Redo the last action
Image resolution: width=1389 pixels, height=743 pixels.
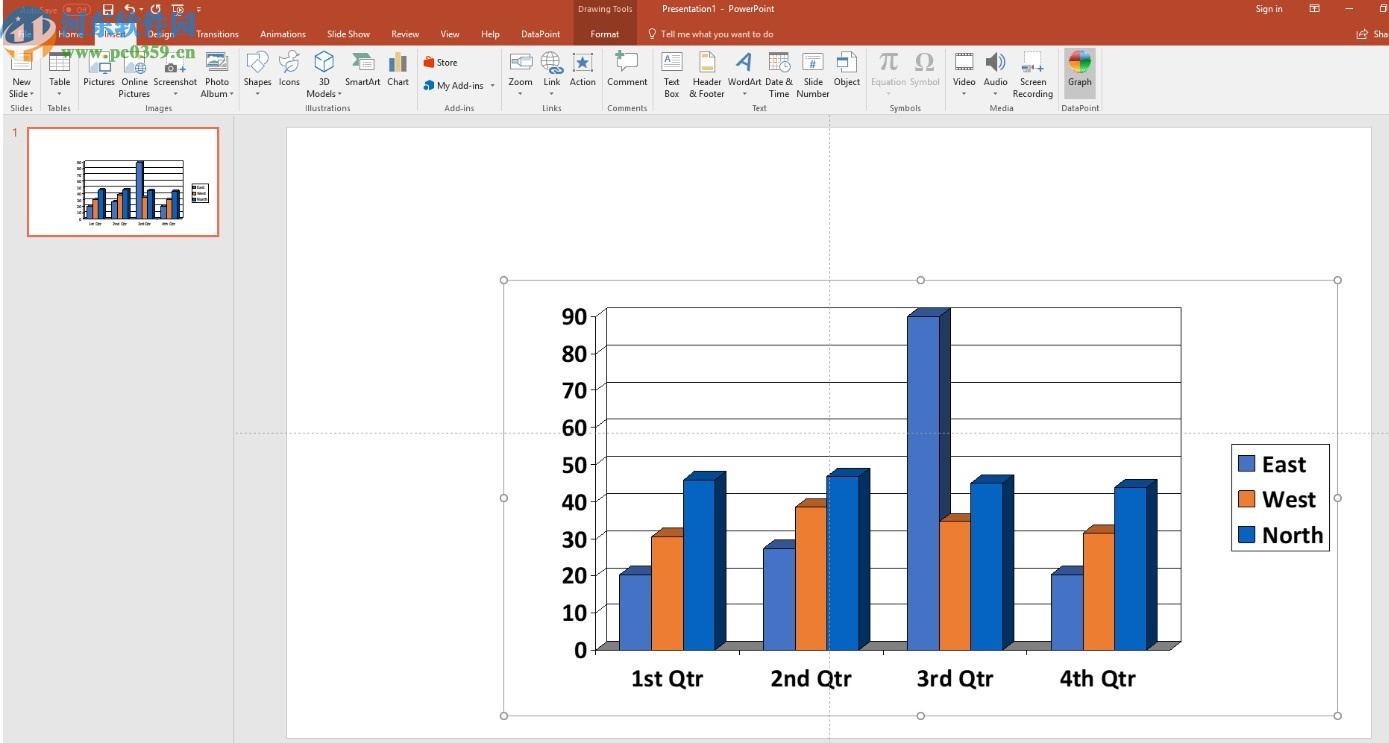pyautogui.click(x=155, y=9)
